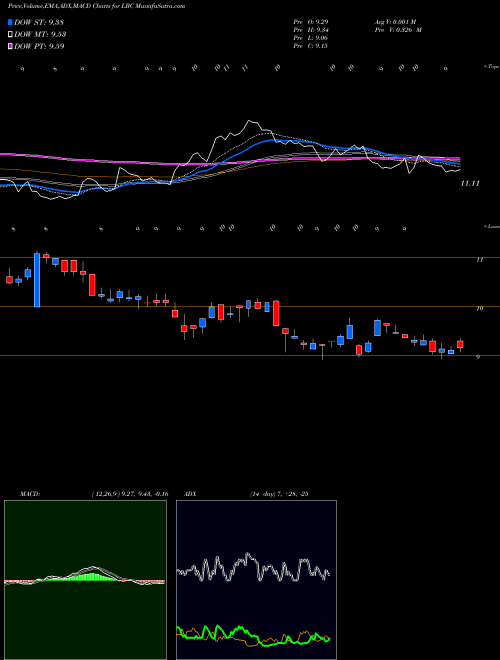The width and height of the screenshot is (500, 660).
Task: Click the ADX (14 day) values text
Action: pyautogui.click(x=278, y=494)
